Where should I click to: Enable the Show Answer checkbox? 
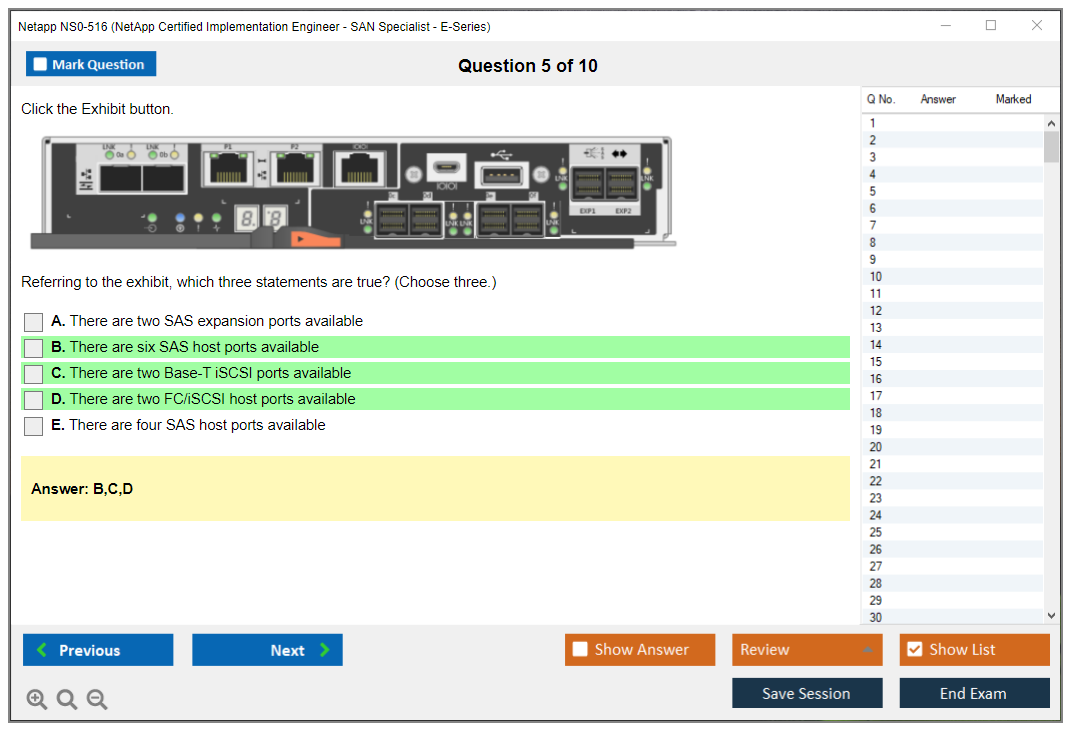[x=580, y=650]
